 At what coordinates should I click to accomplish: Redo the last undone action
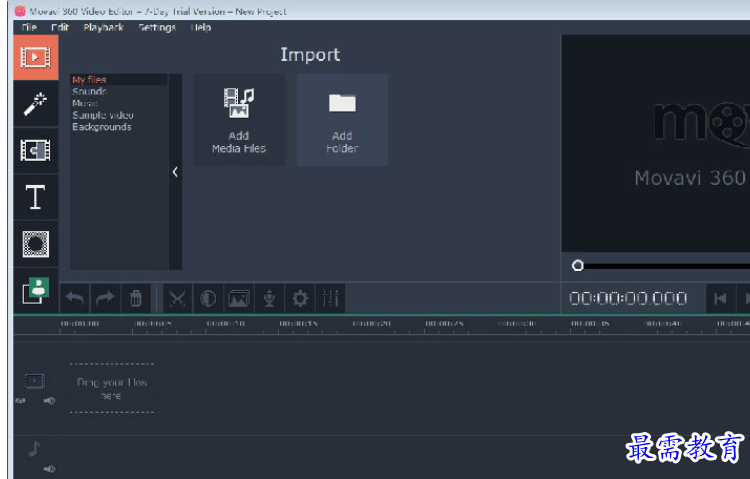click(105, 299)
